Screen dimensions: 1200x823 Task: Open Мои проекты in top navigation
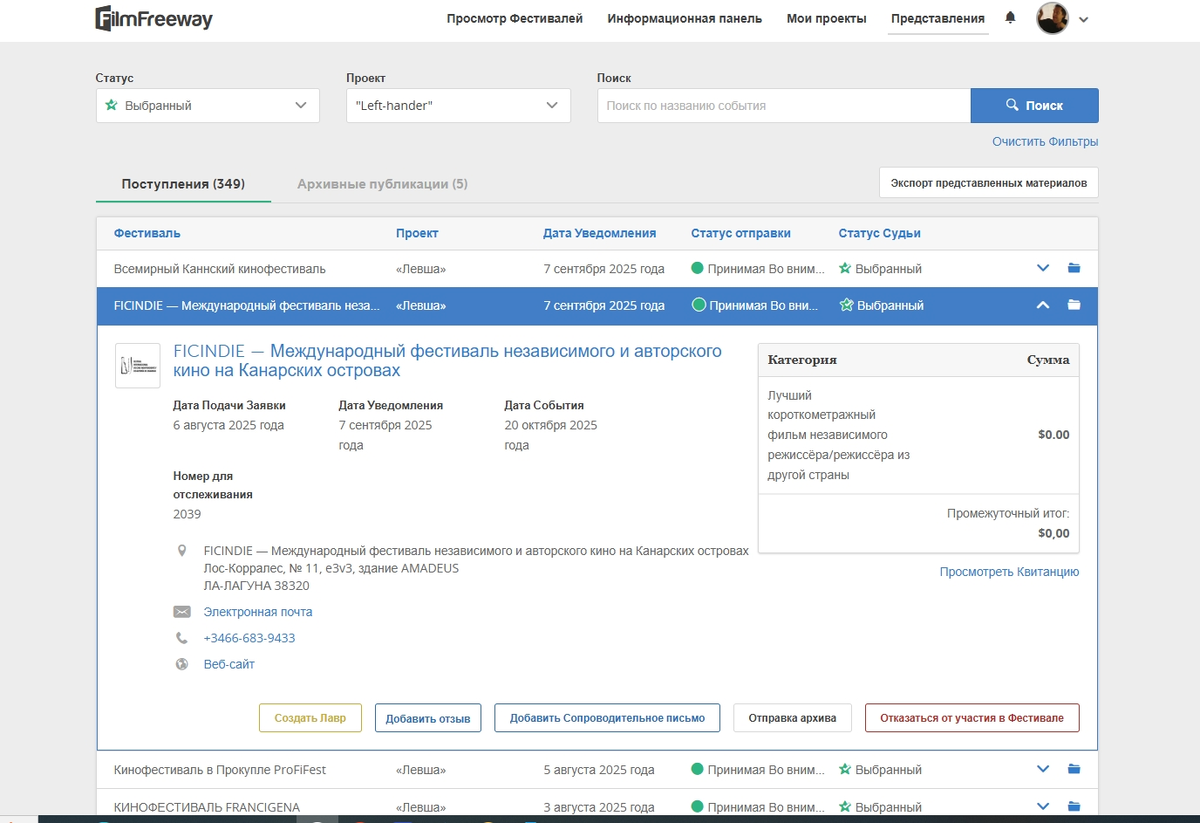point(826,18)
